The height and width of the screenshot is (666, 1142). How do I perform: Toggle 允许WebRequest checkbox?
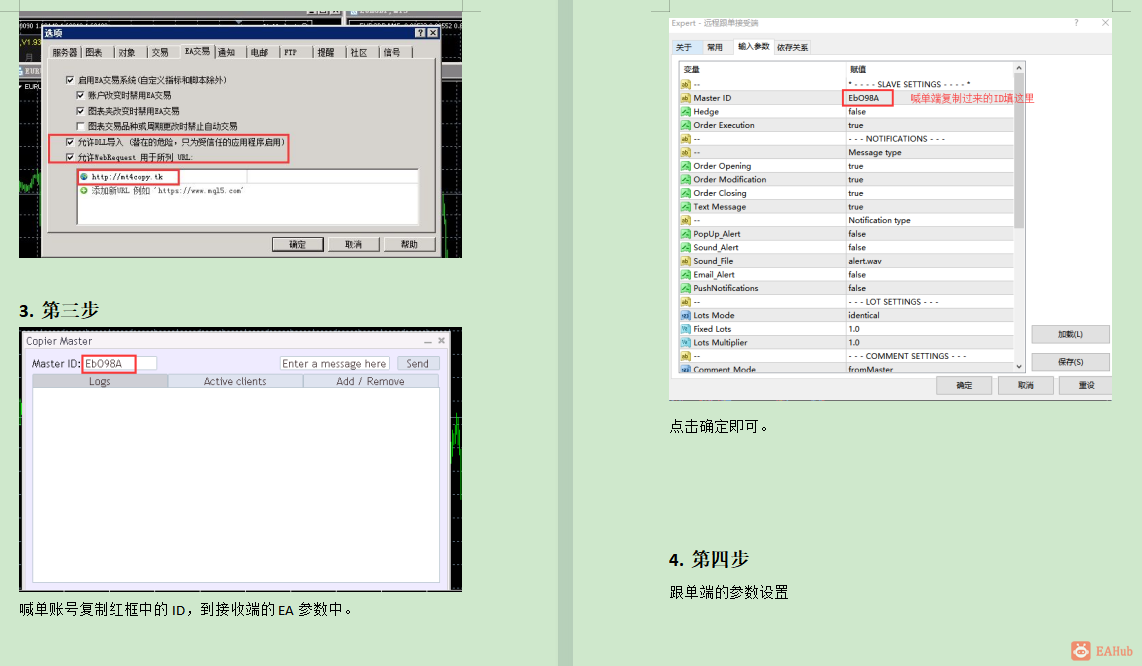pyautogui.click(x=70, y=157)
